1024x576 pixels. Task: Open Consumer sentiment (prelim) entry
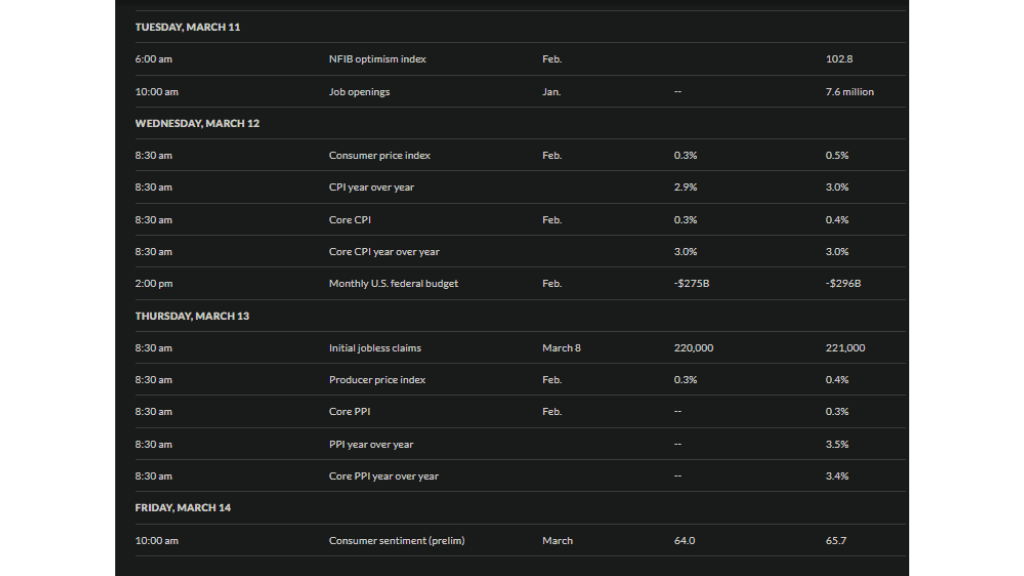tap(396, 541)
